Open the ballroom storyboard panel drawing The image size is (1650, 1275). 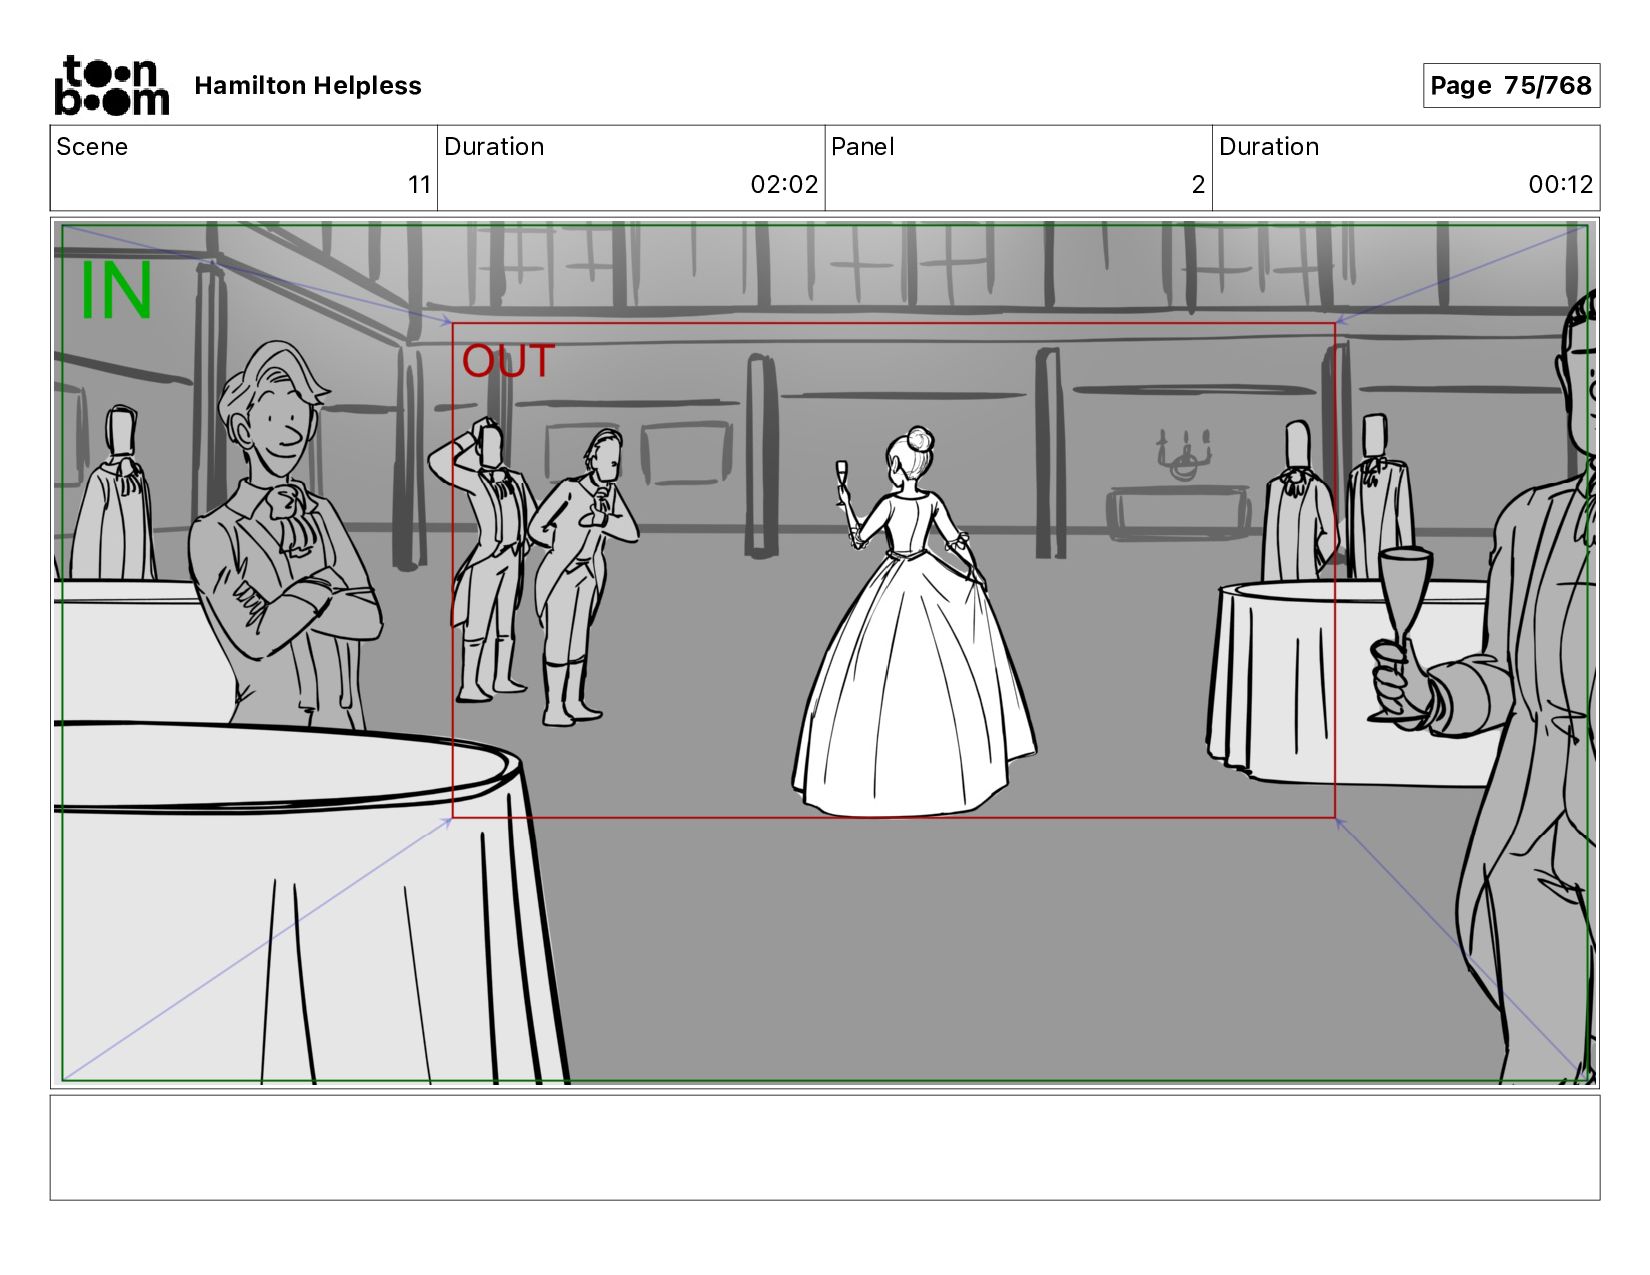tap(825, 653)
